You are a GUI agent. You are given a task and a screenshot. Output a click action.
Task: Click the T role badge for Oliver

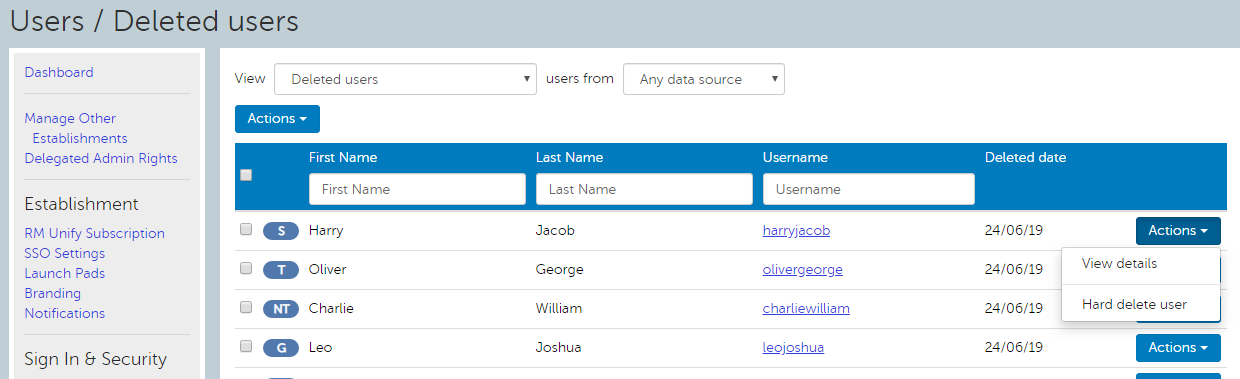point(281,270)
